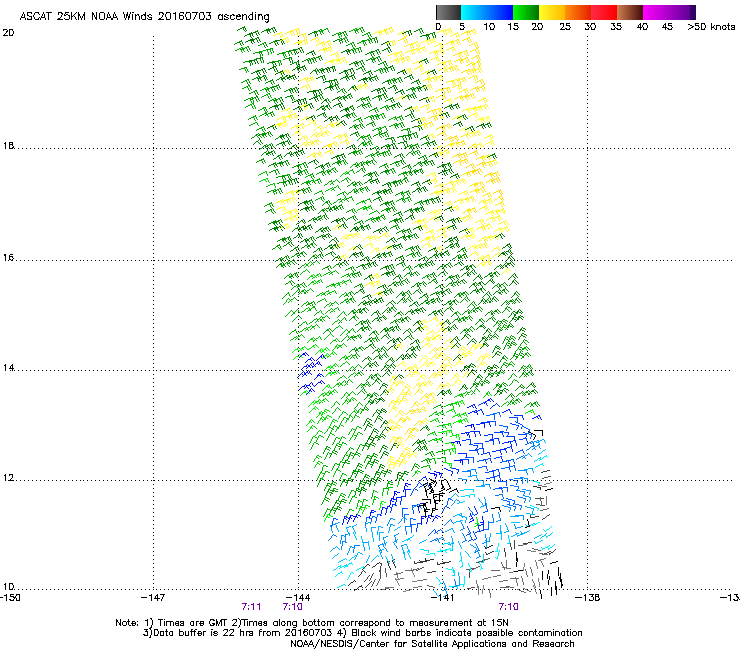
Task: Click the longitude axis label '-147'
Action: [153, 598]
